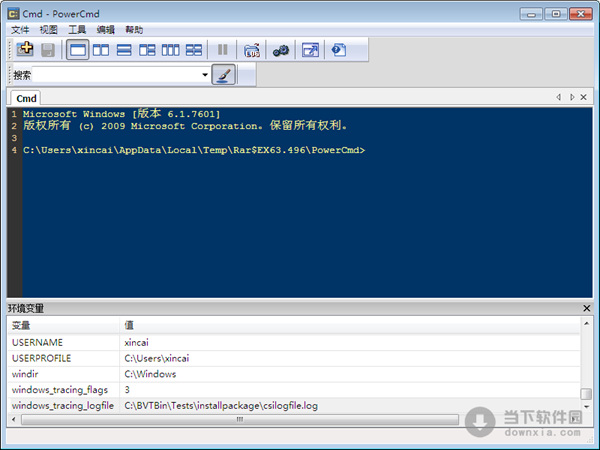The image size is (600, 450).
Task: Select the windir variable row
Action: (x=294, y=374)
